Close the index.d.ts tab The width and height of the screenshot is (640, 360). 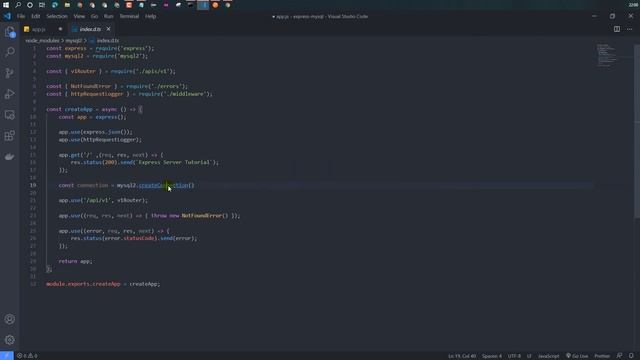click(109, 29)
